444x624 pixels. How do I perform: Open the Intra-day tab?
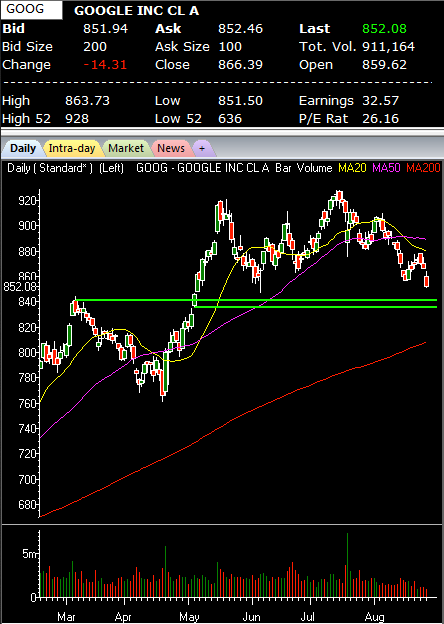point(72,148)
